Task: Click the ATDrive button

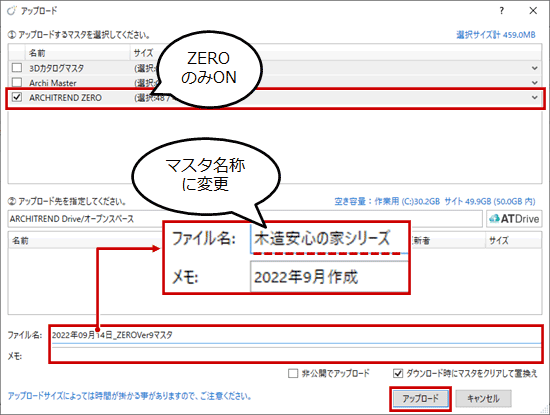Action: (x=514, y=219)
